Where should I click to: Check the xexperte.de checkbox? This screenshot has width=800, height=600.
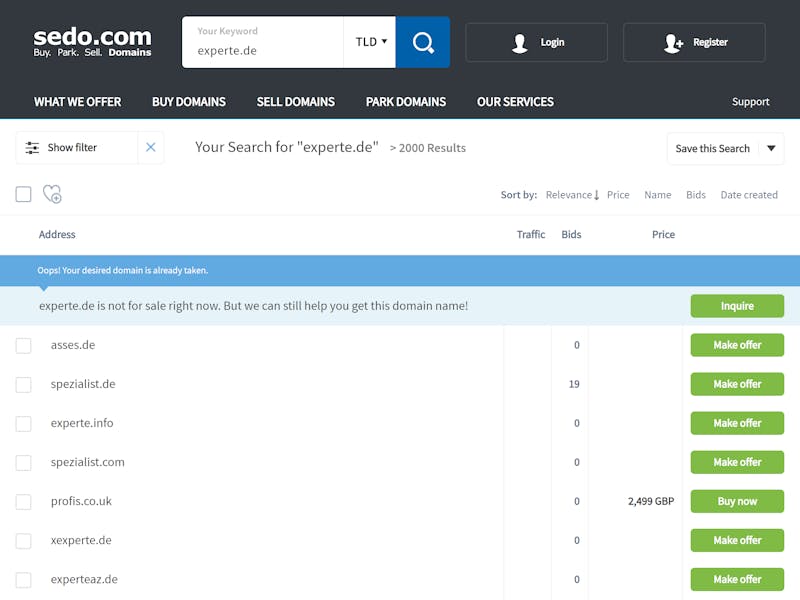23,541
